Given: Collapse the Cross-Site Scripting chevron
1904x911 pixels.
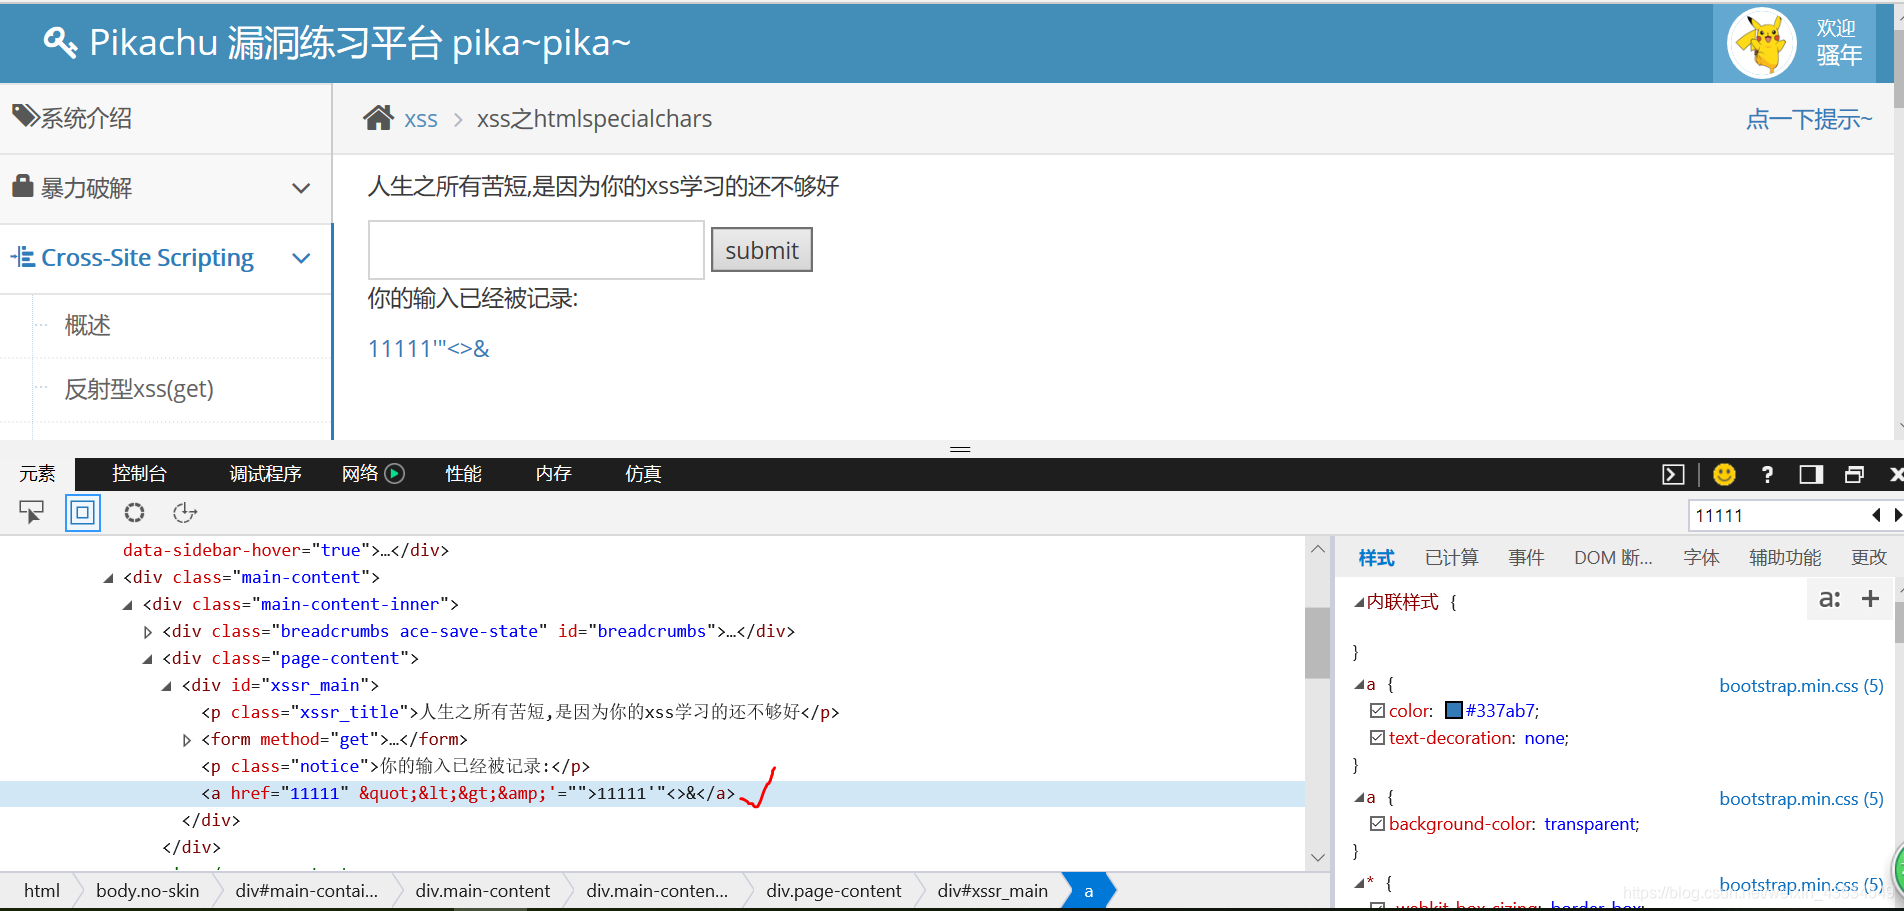Looking at the screenshot, I should [300, 258].
